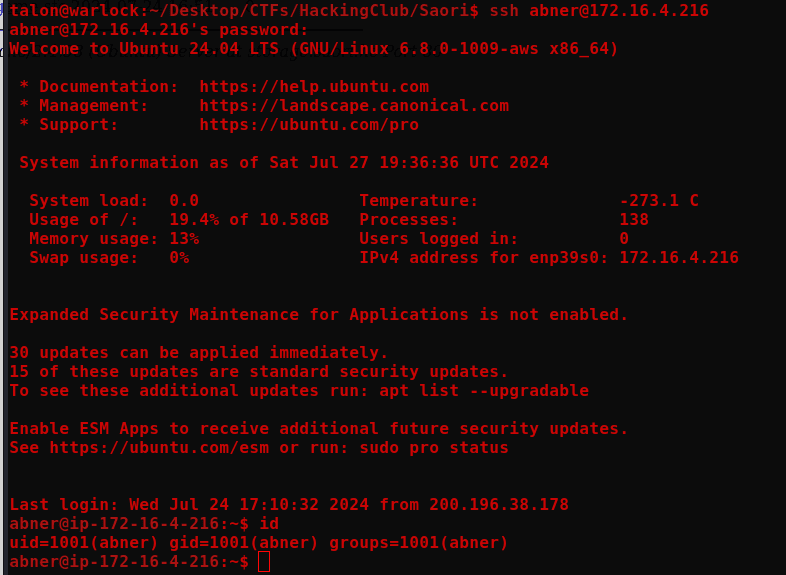Click the last login IP 200.196.38.178

pyautogui.click(x=499, y=505)
